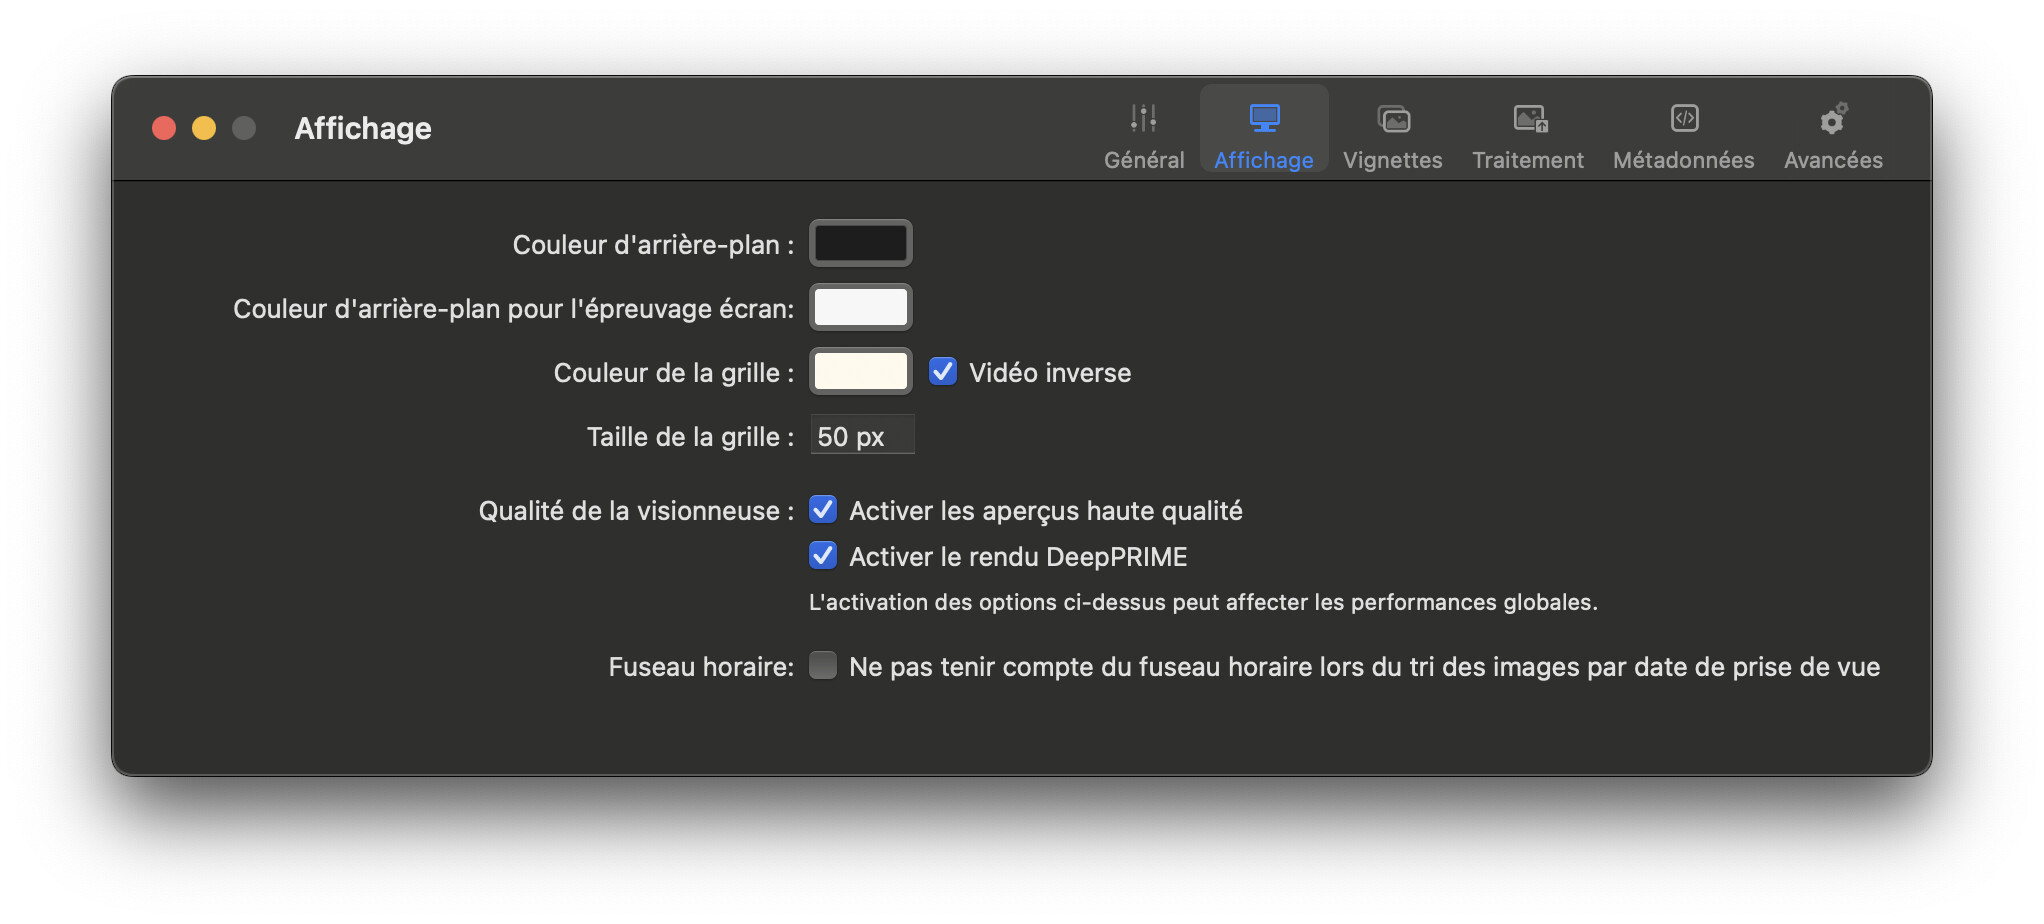Image resolution: width=2044 pixels, height=924 pixels.
Task: Select the Affichage monitor icon
Action: tap(1264, 118)
